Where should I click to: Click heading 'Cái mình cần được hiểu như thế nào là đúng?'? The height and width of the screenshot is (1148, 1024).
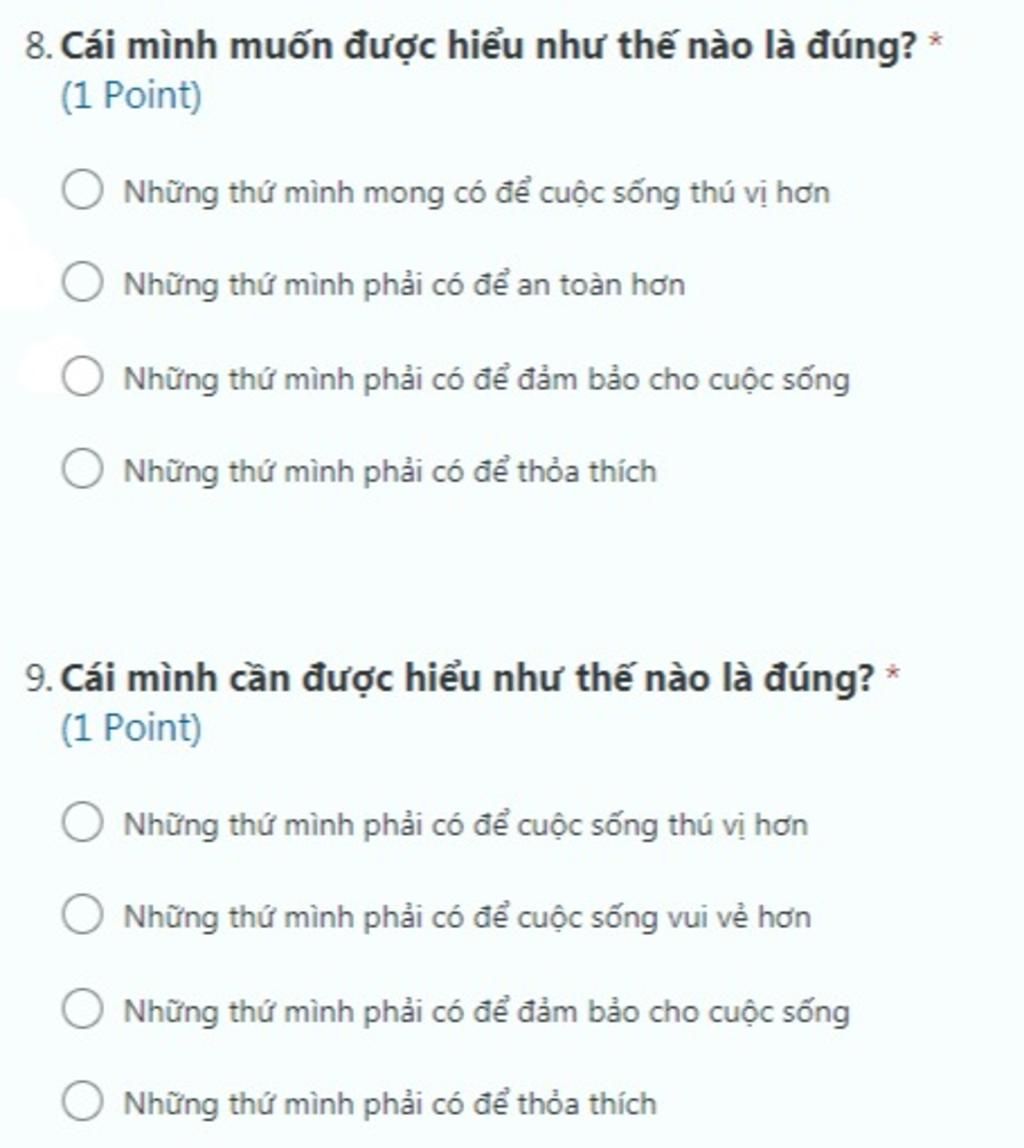(467, 678)
